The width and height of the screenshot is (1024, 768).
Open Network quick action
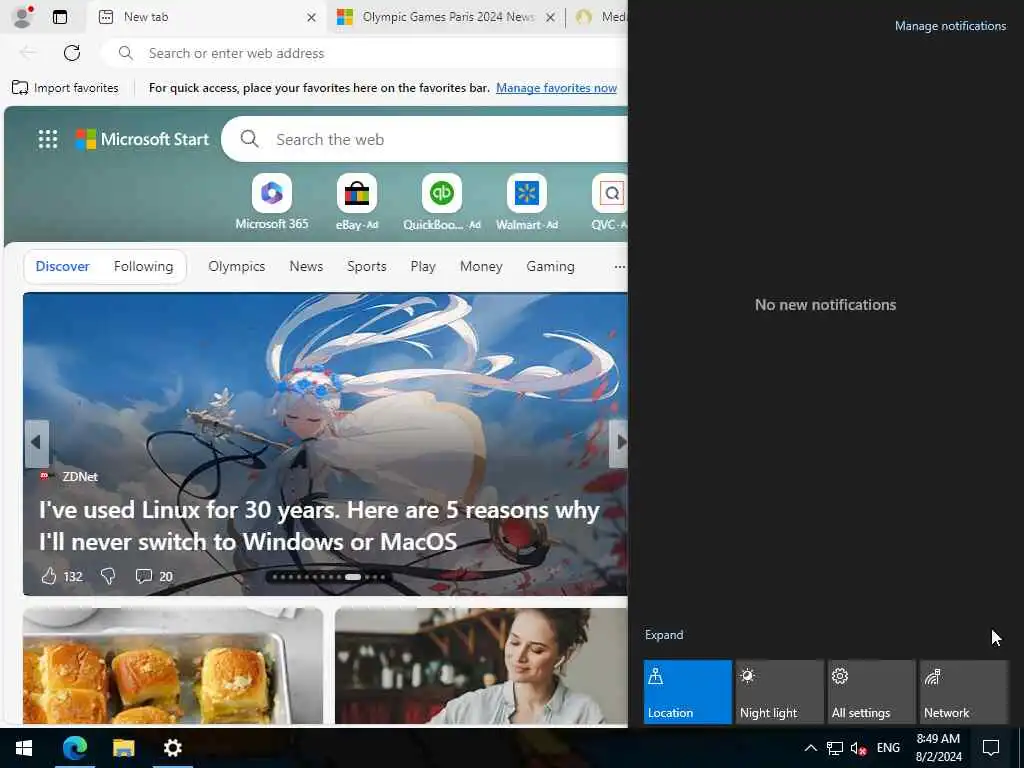(x=964, y=692)
